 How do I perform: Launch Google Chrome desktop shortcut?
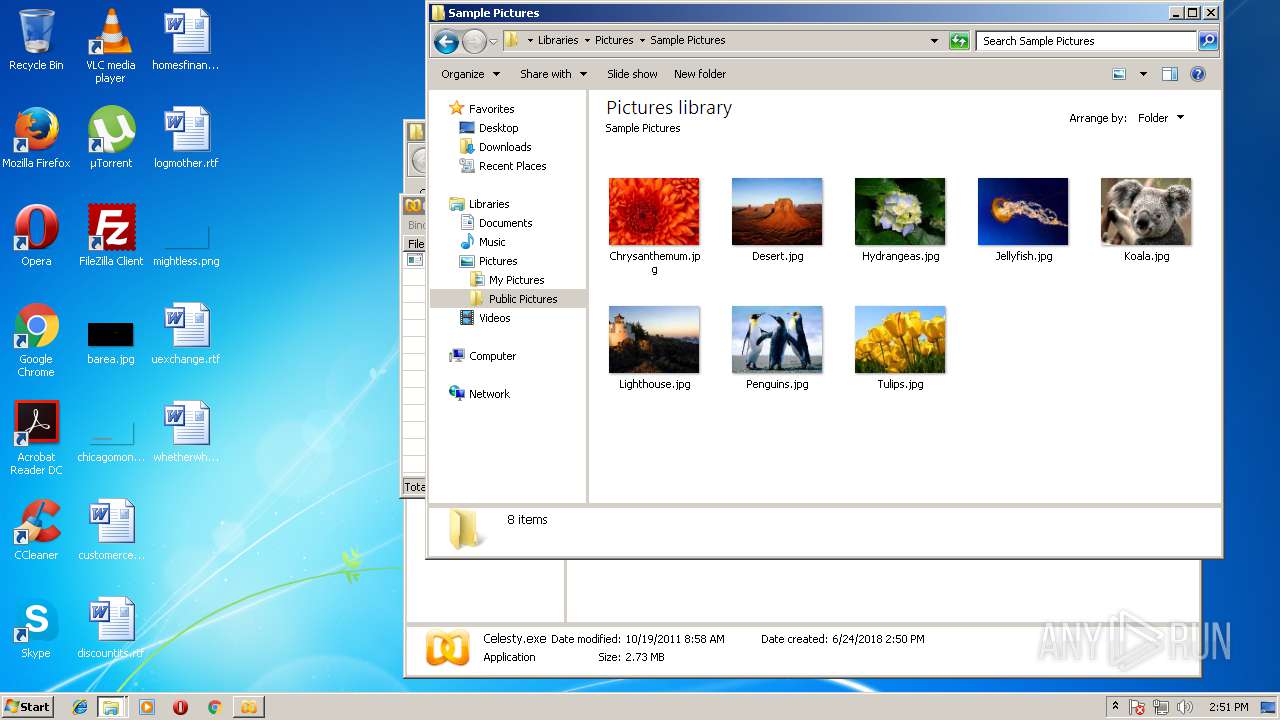point(36,340)
